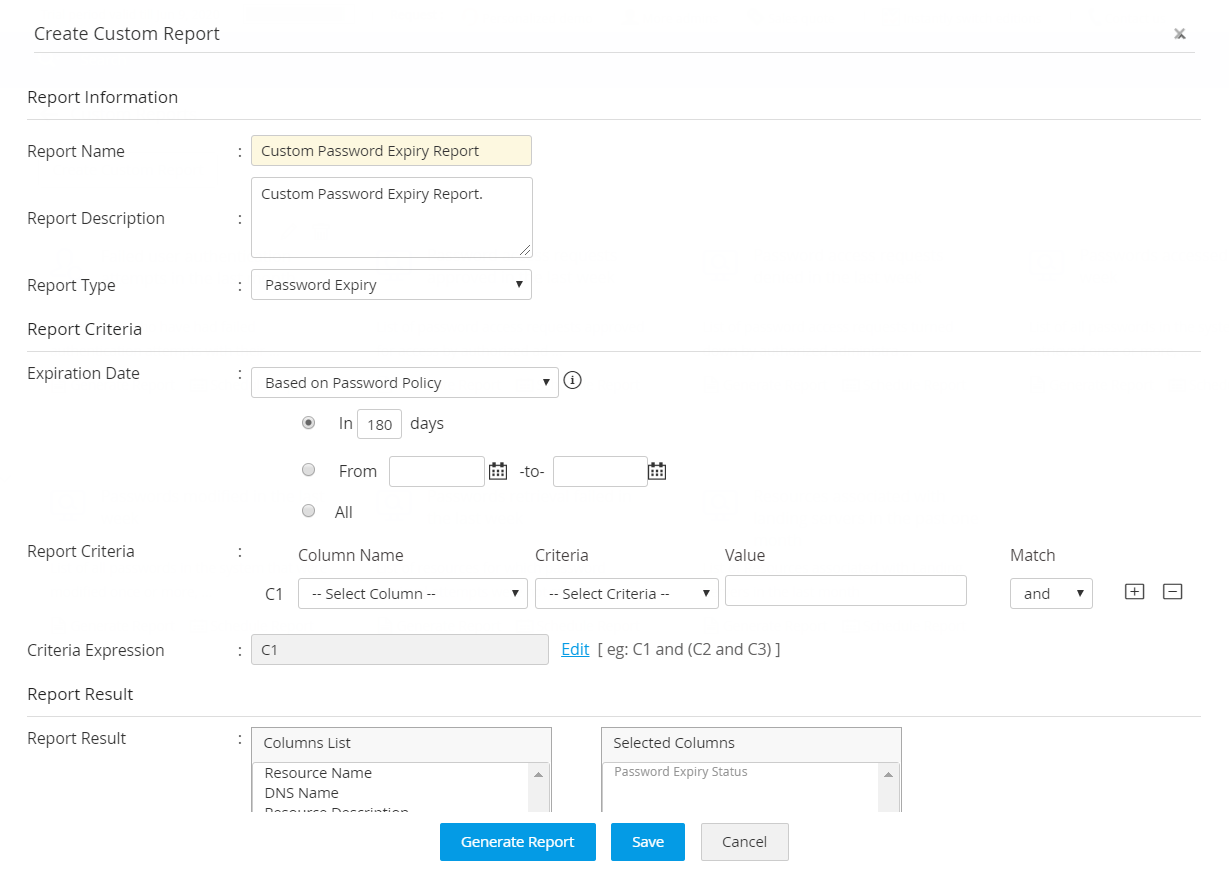Add a criteria row with plus icon
This screenshot has height=879, width=1229.
(x=1134, y=591)
